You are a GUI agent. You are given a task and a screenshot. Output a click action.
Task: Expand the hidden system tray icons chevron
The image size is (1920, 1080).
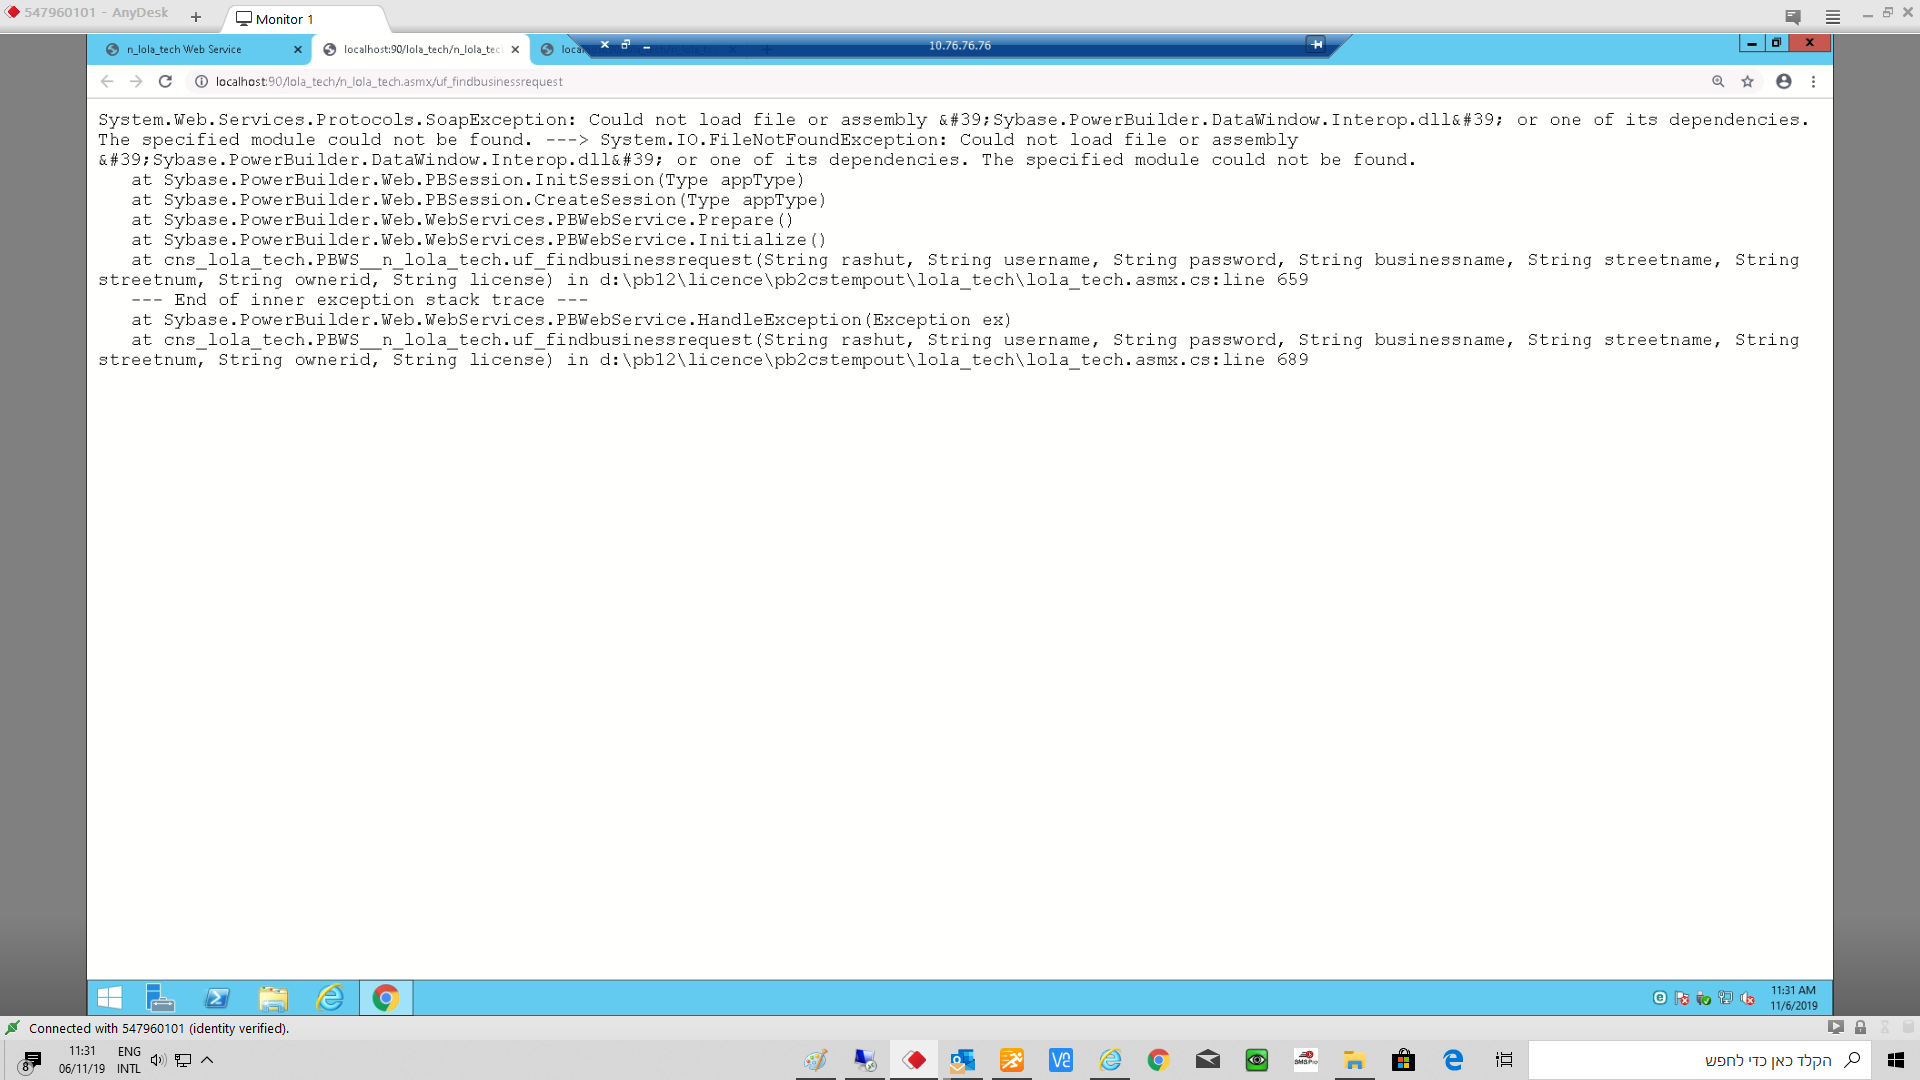(207, 1060)
